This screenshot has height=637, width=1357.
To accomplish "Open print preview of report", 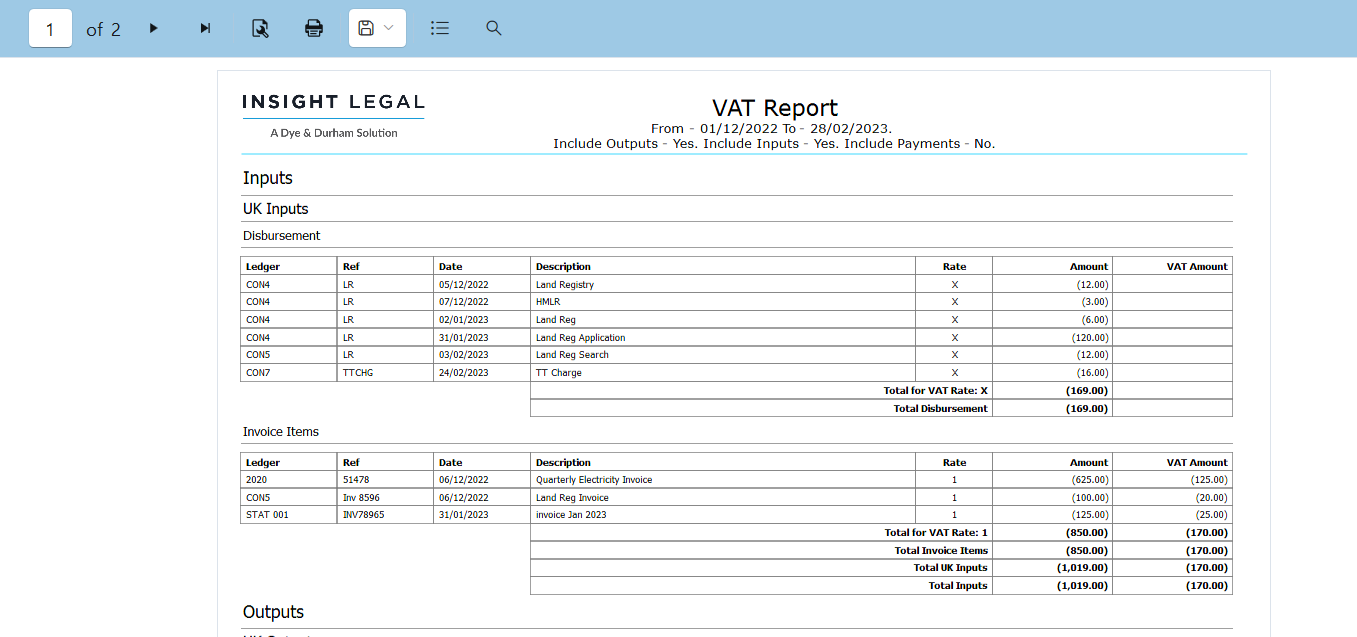I will click(260, 28).
